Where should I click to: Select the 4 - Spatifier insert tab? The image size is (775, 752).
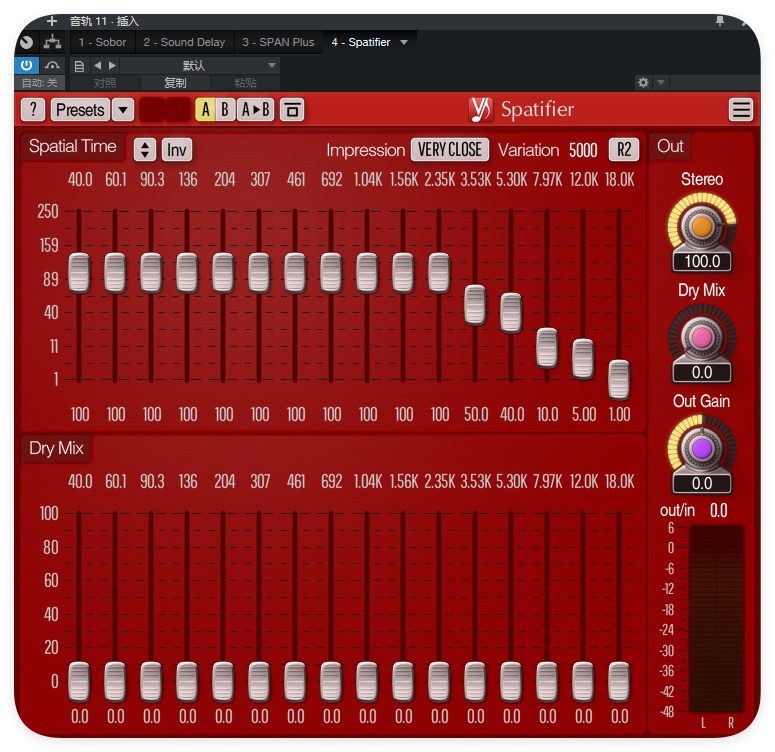click(x=361, y=42)
